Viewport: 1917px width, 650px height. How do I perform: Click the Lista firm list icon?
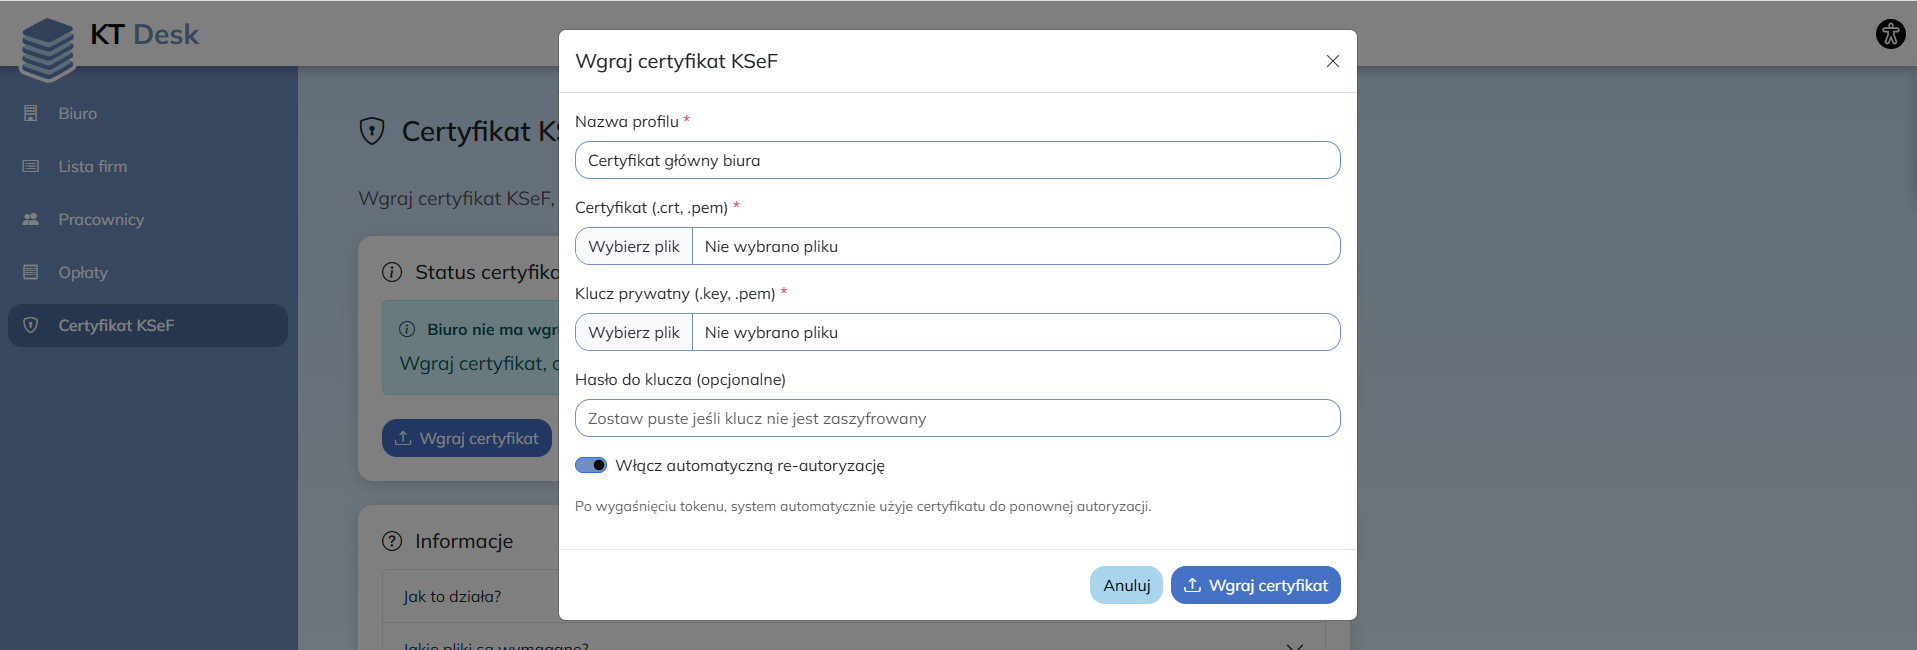(x=31, y=167)
